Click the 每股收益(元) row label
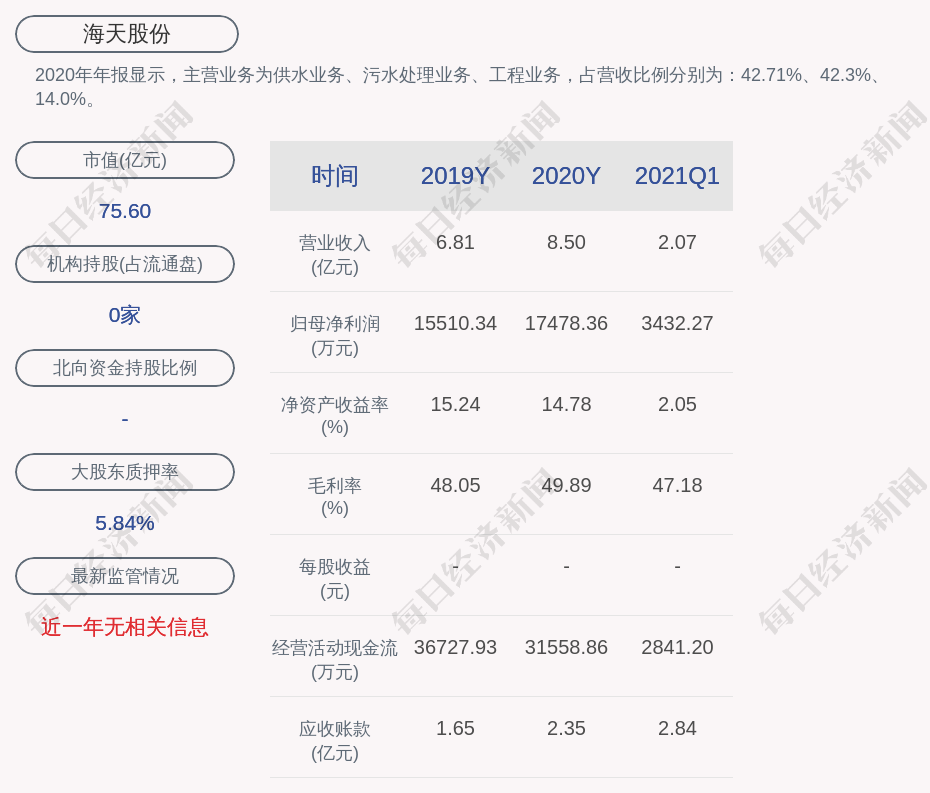Viewport: 930px width, 793px height. [335, 579]
